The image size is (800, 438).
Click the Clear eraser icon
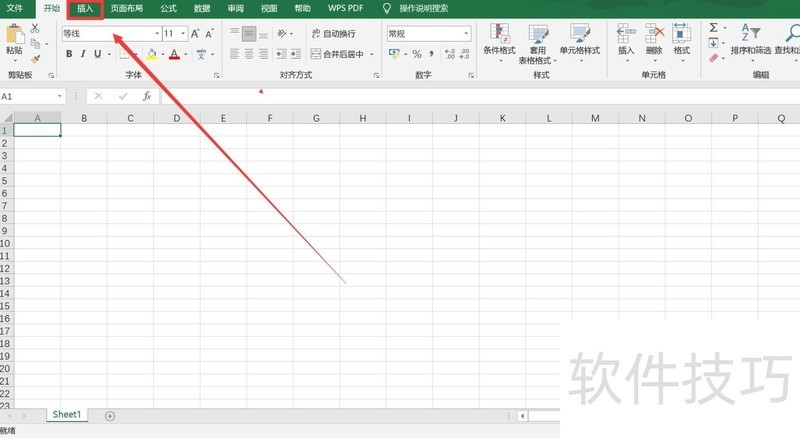tap(713, 58)
